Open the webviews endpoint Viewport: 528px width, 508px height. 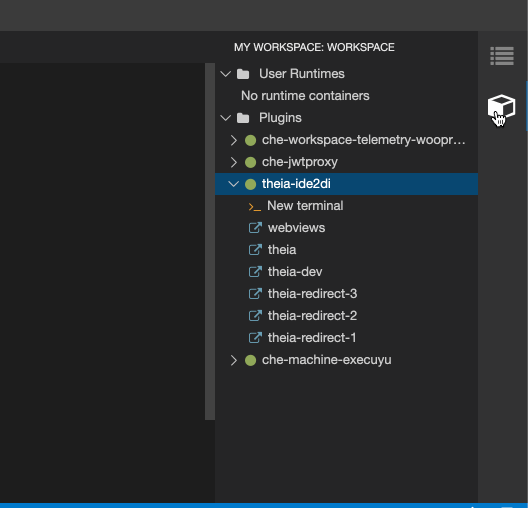[x=296, y=228]
